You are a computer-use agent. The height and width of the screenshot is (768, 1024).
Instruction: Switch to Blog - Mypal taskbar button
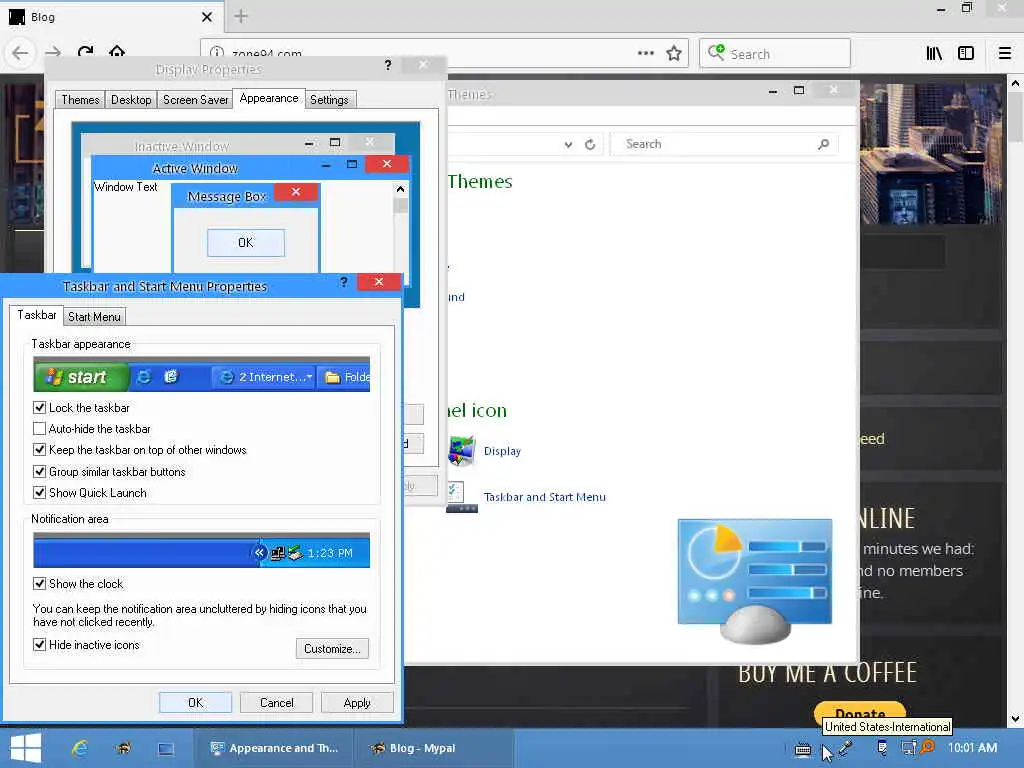point(434,748)
